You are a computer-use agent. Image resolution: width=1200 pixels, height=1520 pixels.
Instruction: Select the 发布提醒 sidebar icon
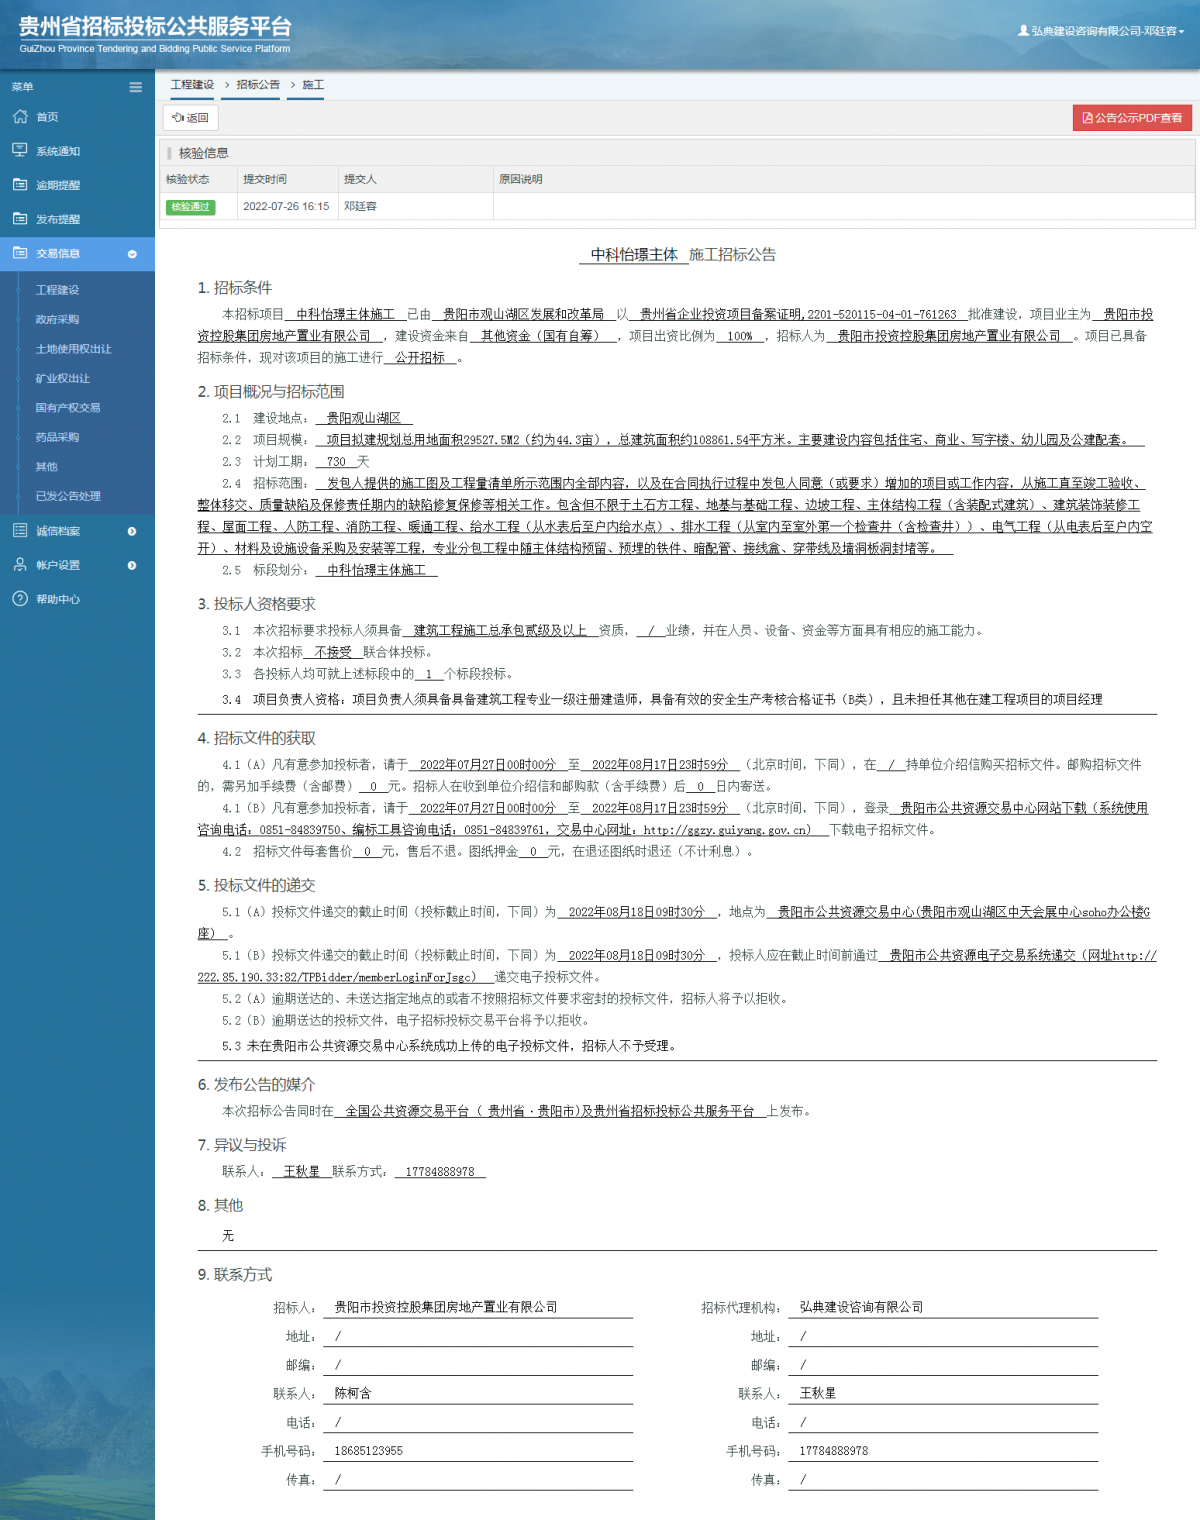pos(21,219)
